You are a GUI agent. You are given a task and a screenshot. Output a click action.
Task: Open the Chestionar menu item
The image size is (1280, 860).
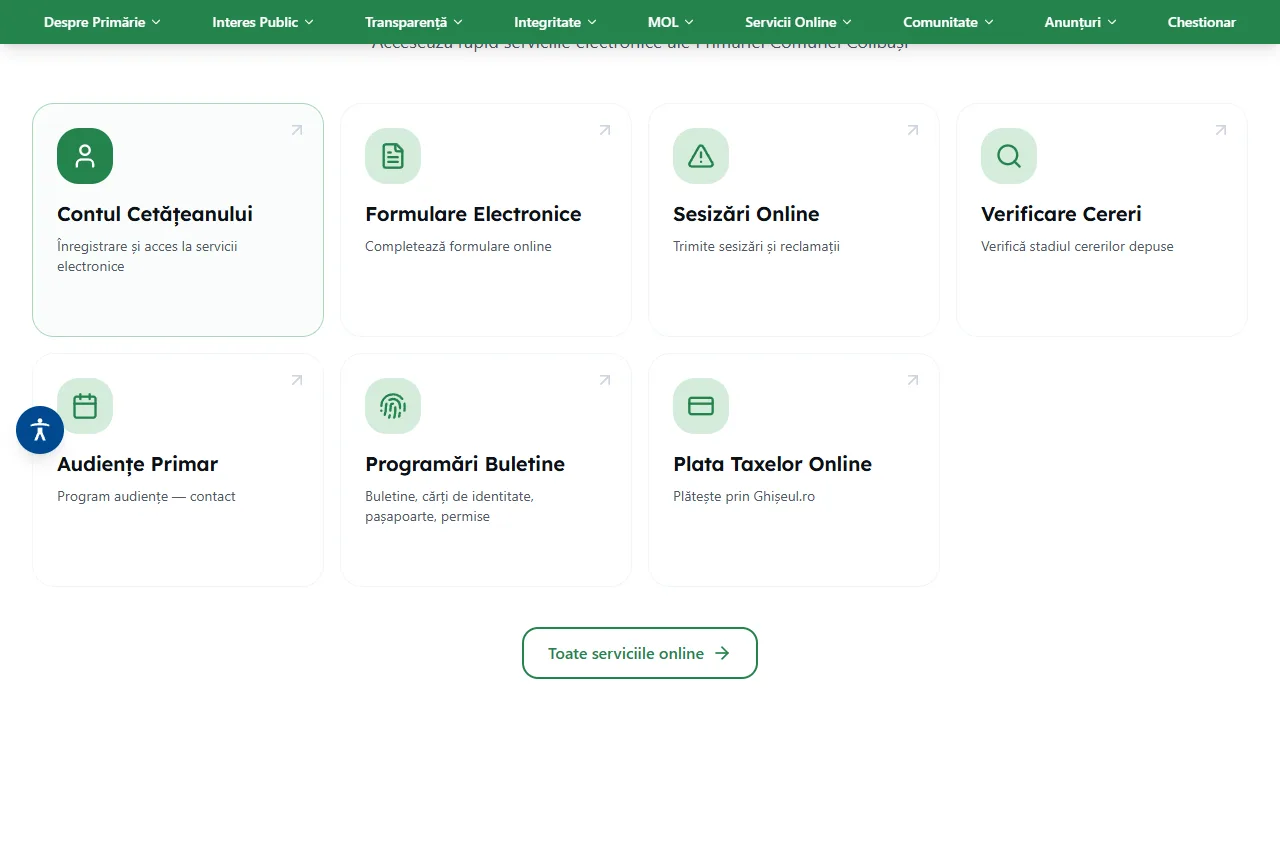(x=1202, y=22)
